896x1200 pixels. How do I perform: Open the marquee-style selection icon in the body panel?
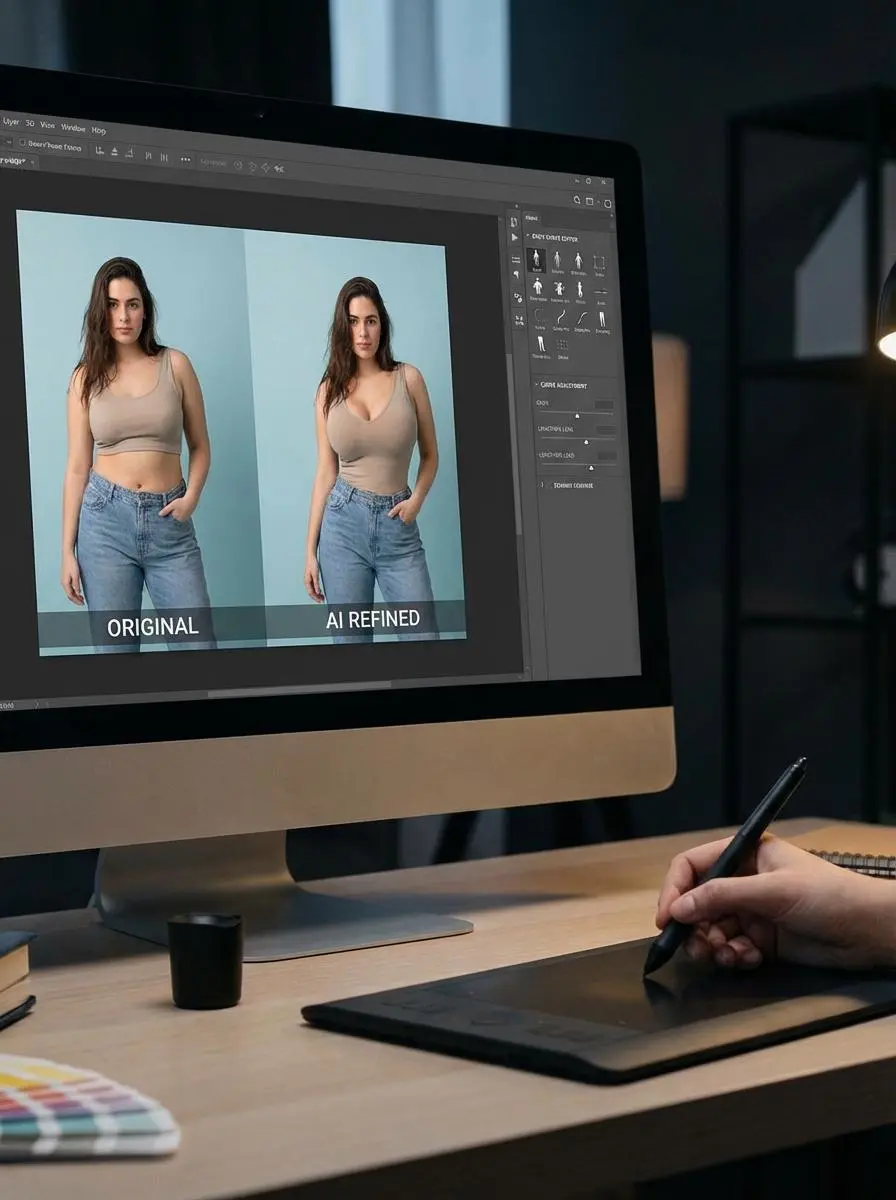[x=599, y=261]
